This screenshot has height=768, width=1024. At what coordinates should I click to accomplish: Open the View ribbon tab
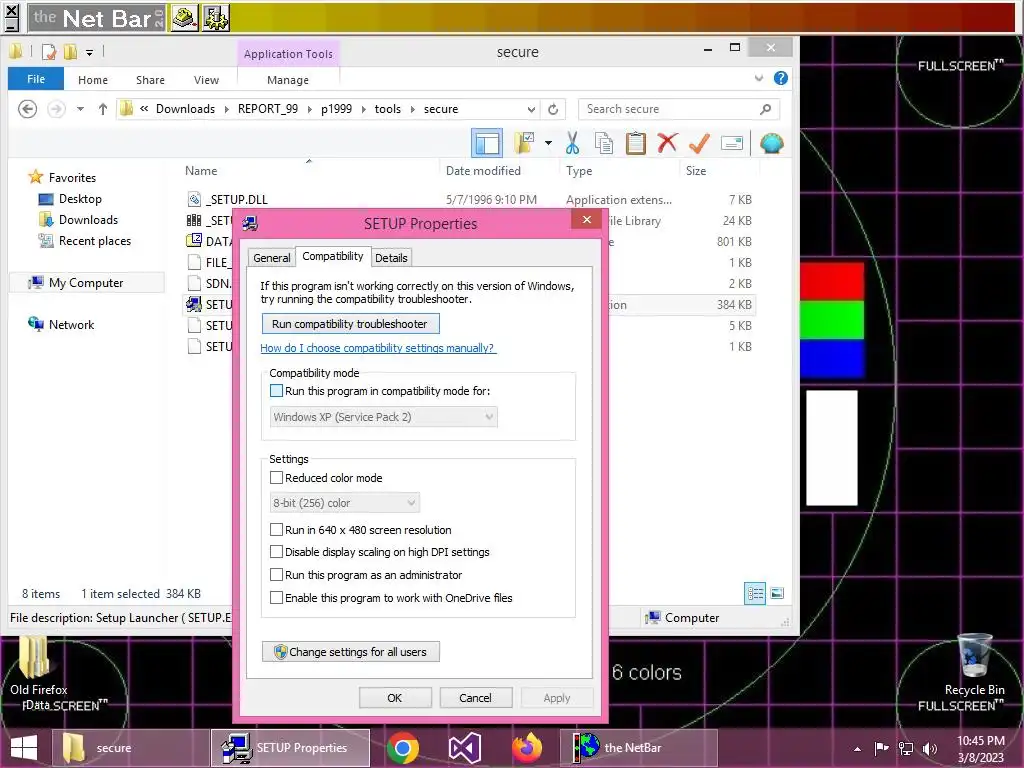[206, 80]
